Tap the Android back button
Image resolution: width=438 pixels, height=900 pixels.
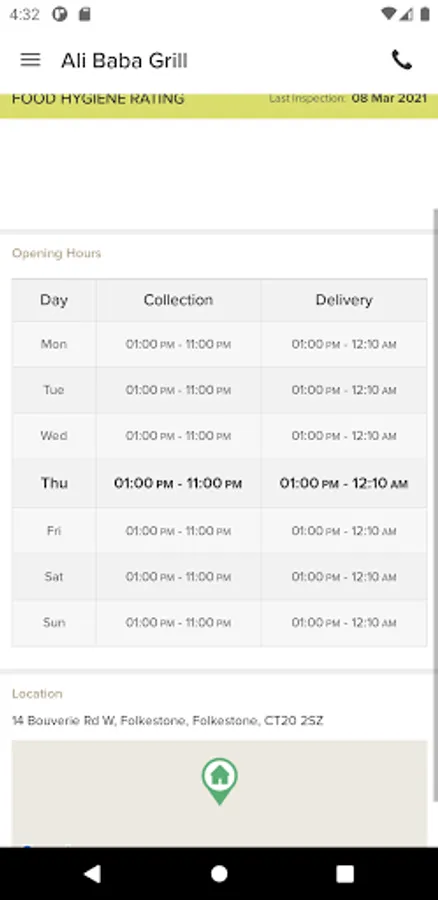(x=92, y=874)
